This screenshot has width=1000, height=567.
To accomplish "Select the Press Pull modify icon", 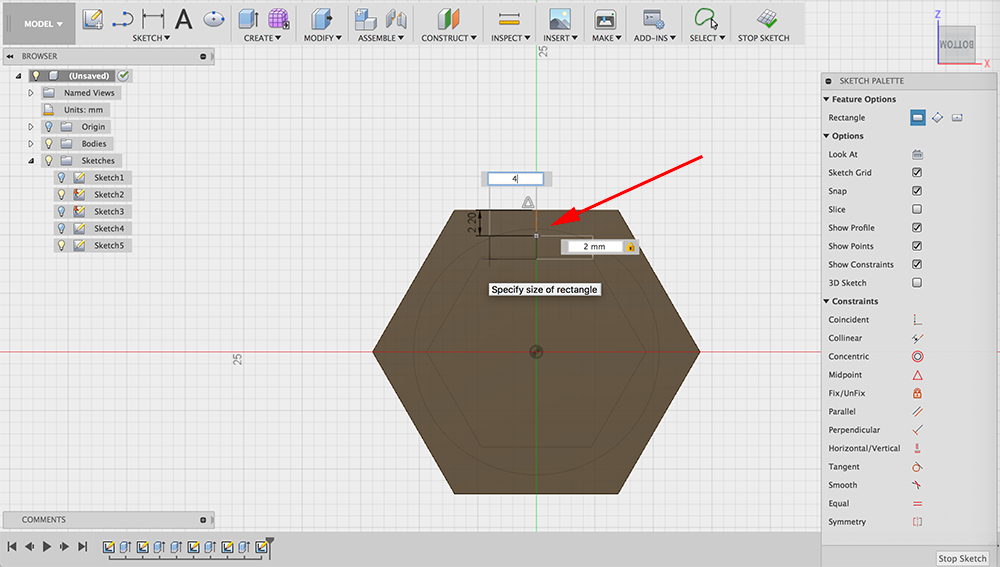I will click(x=322, y=19).
